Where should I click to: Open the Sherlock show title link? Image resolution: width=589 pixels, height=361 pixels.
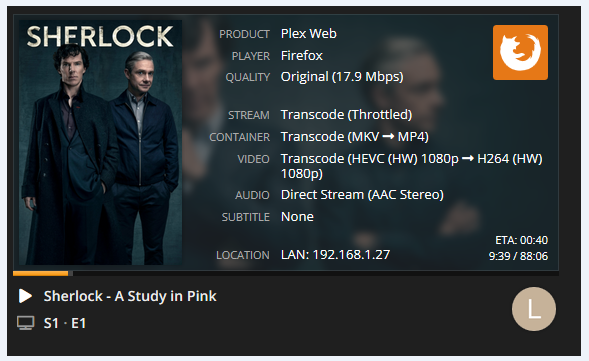point(73,296)
